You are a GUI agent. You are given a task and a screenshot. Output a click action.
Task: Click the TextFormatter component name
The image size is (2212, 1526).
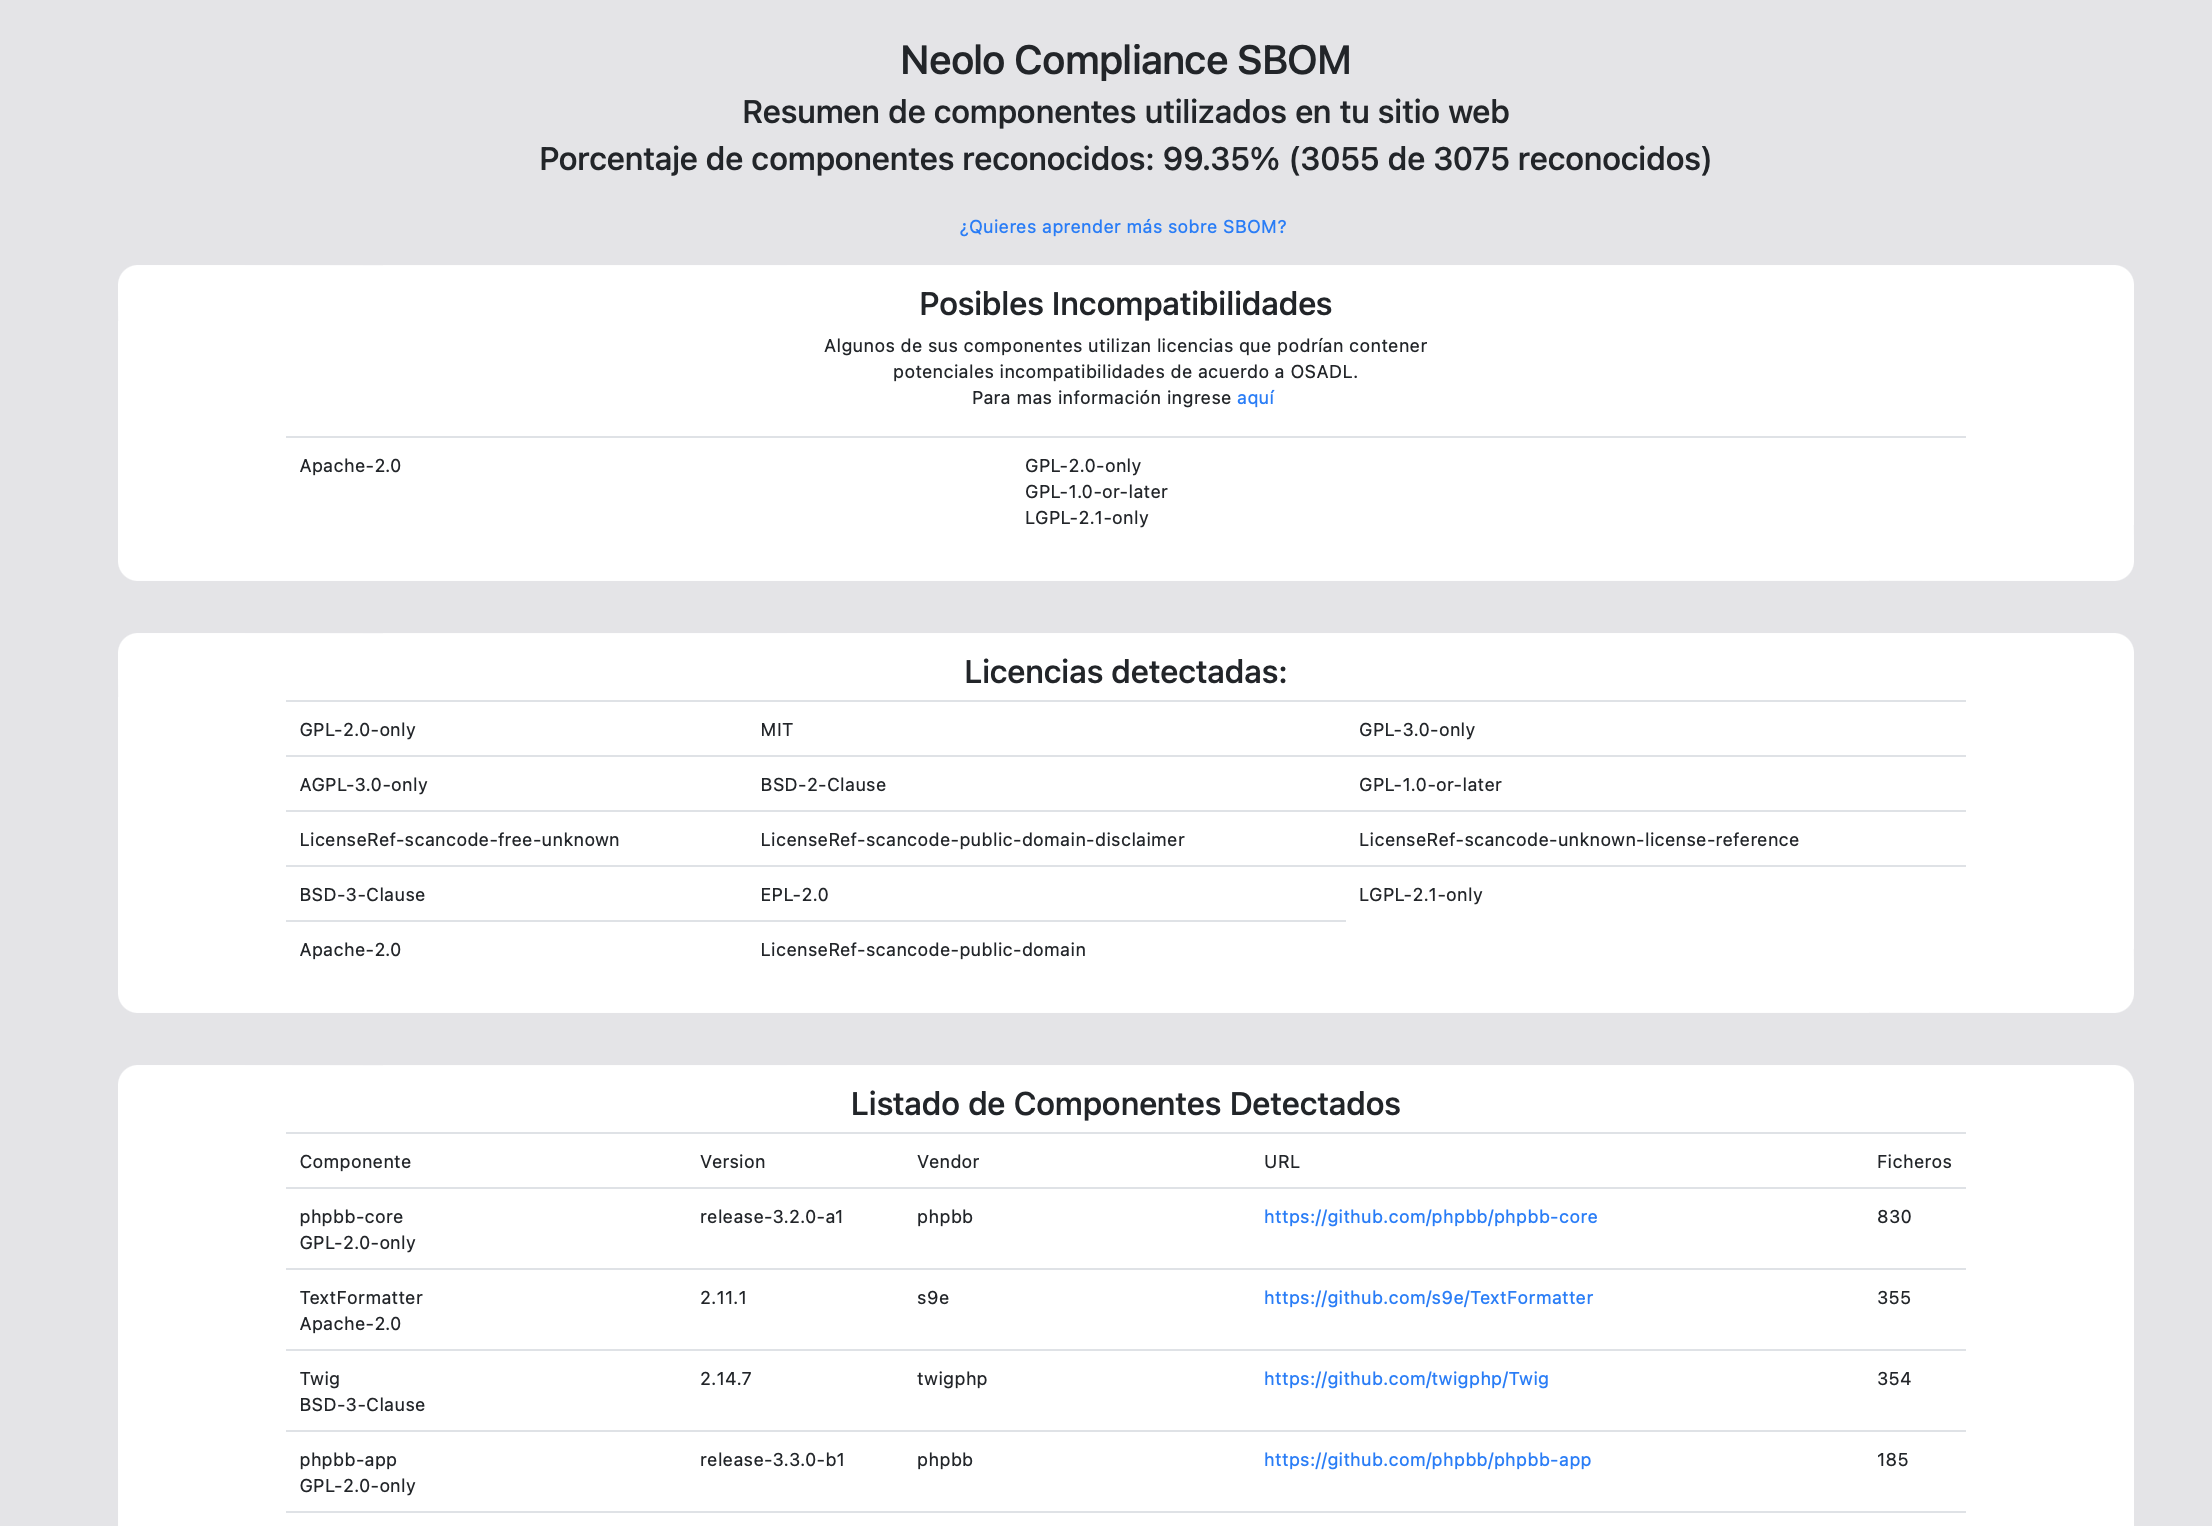click(x=361, y=1298)
